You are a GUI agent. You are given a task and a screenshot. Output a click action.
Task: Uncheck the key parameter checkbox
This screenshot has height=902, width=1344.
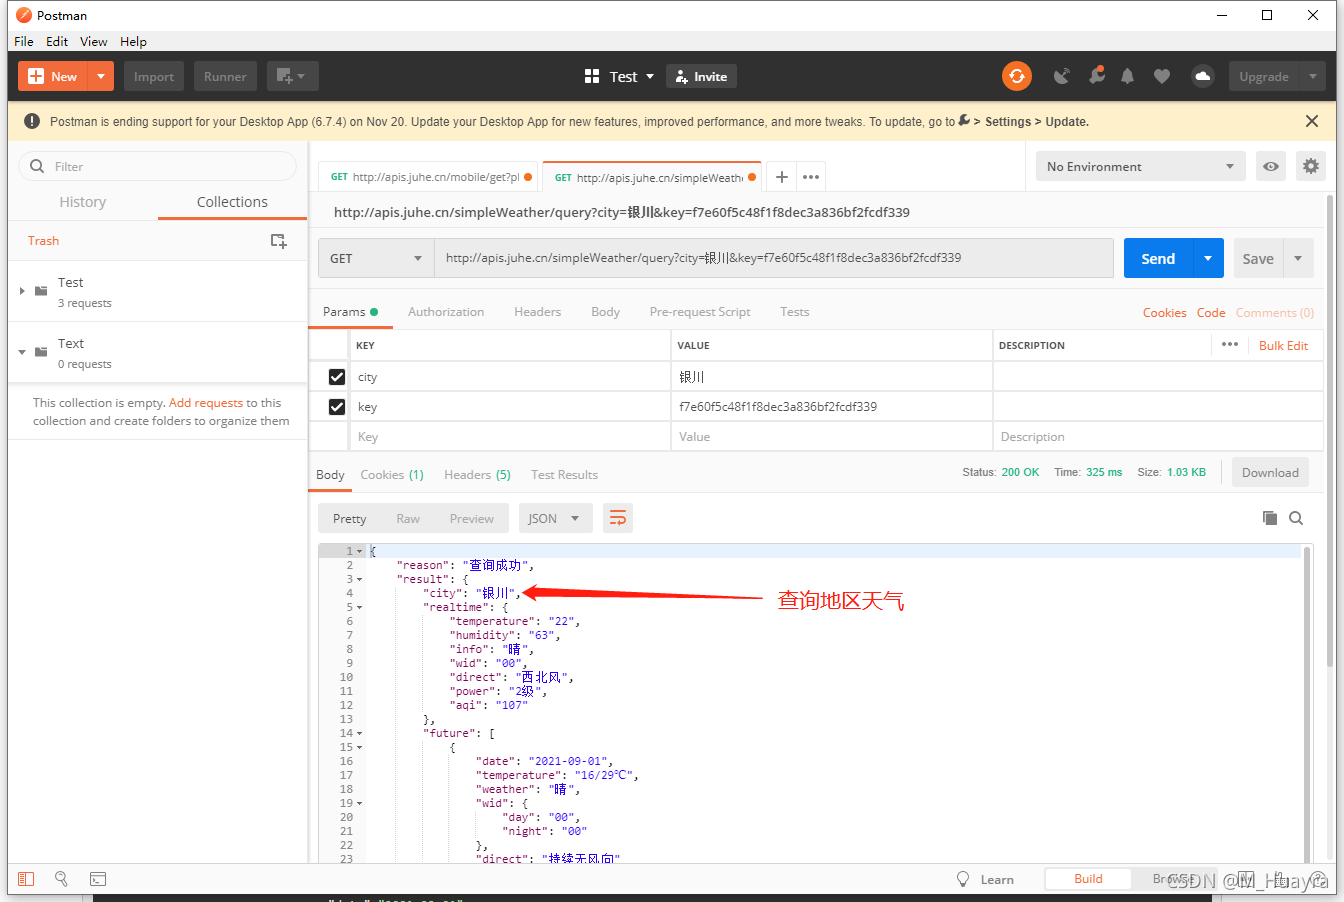pos(337,407)
